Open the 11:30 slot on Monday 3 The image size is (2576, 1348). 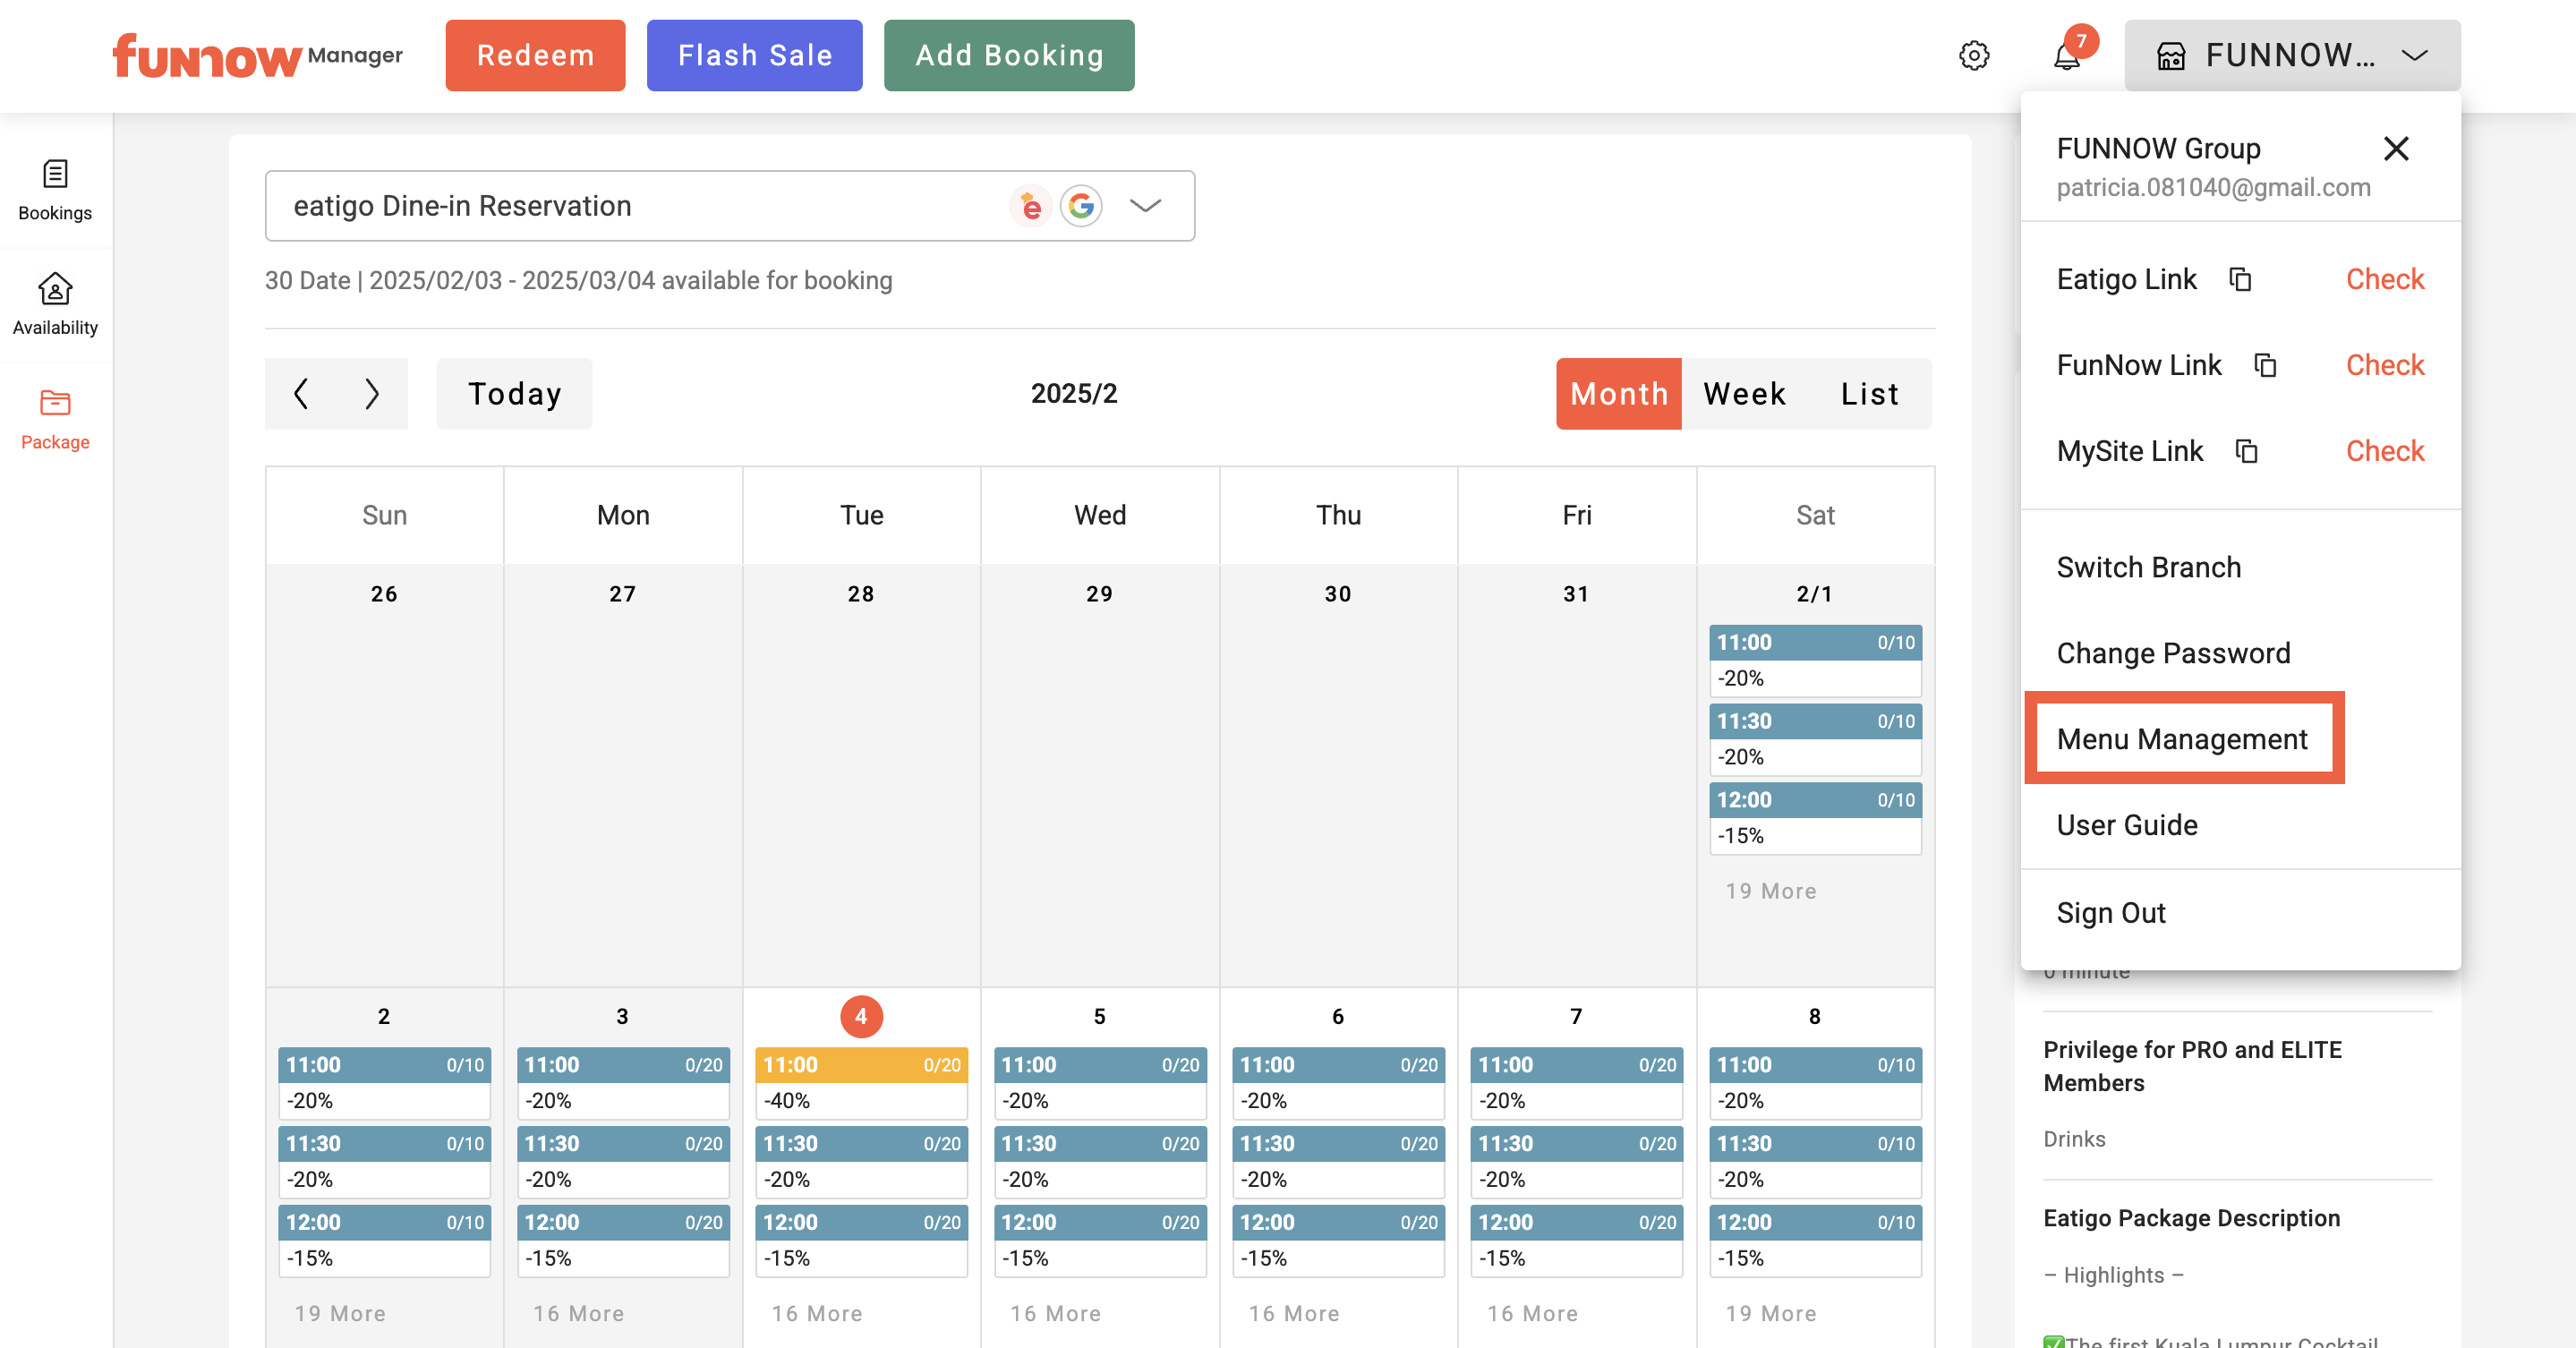(623, 1162)
